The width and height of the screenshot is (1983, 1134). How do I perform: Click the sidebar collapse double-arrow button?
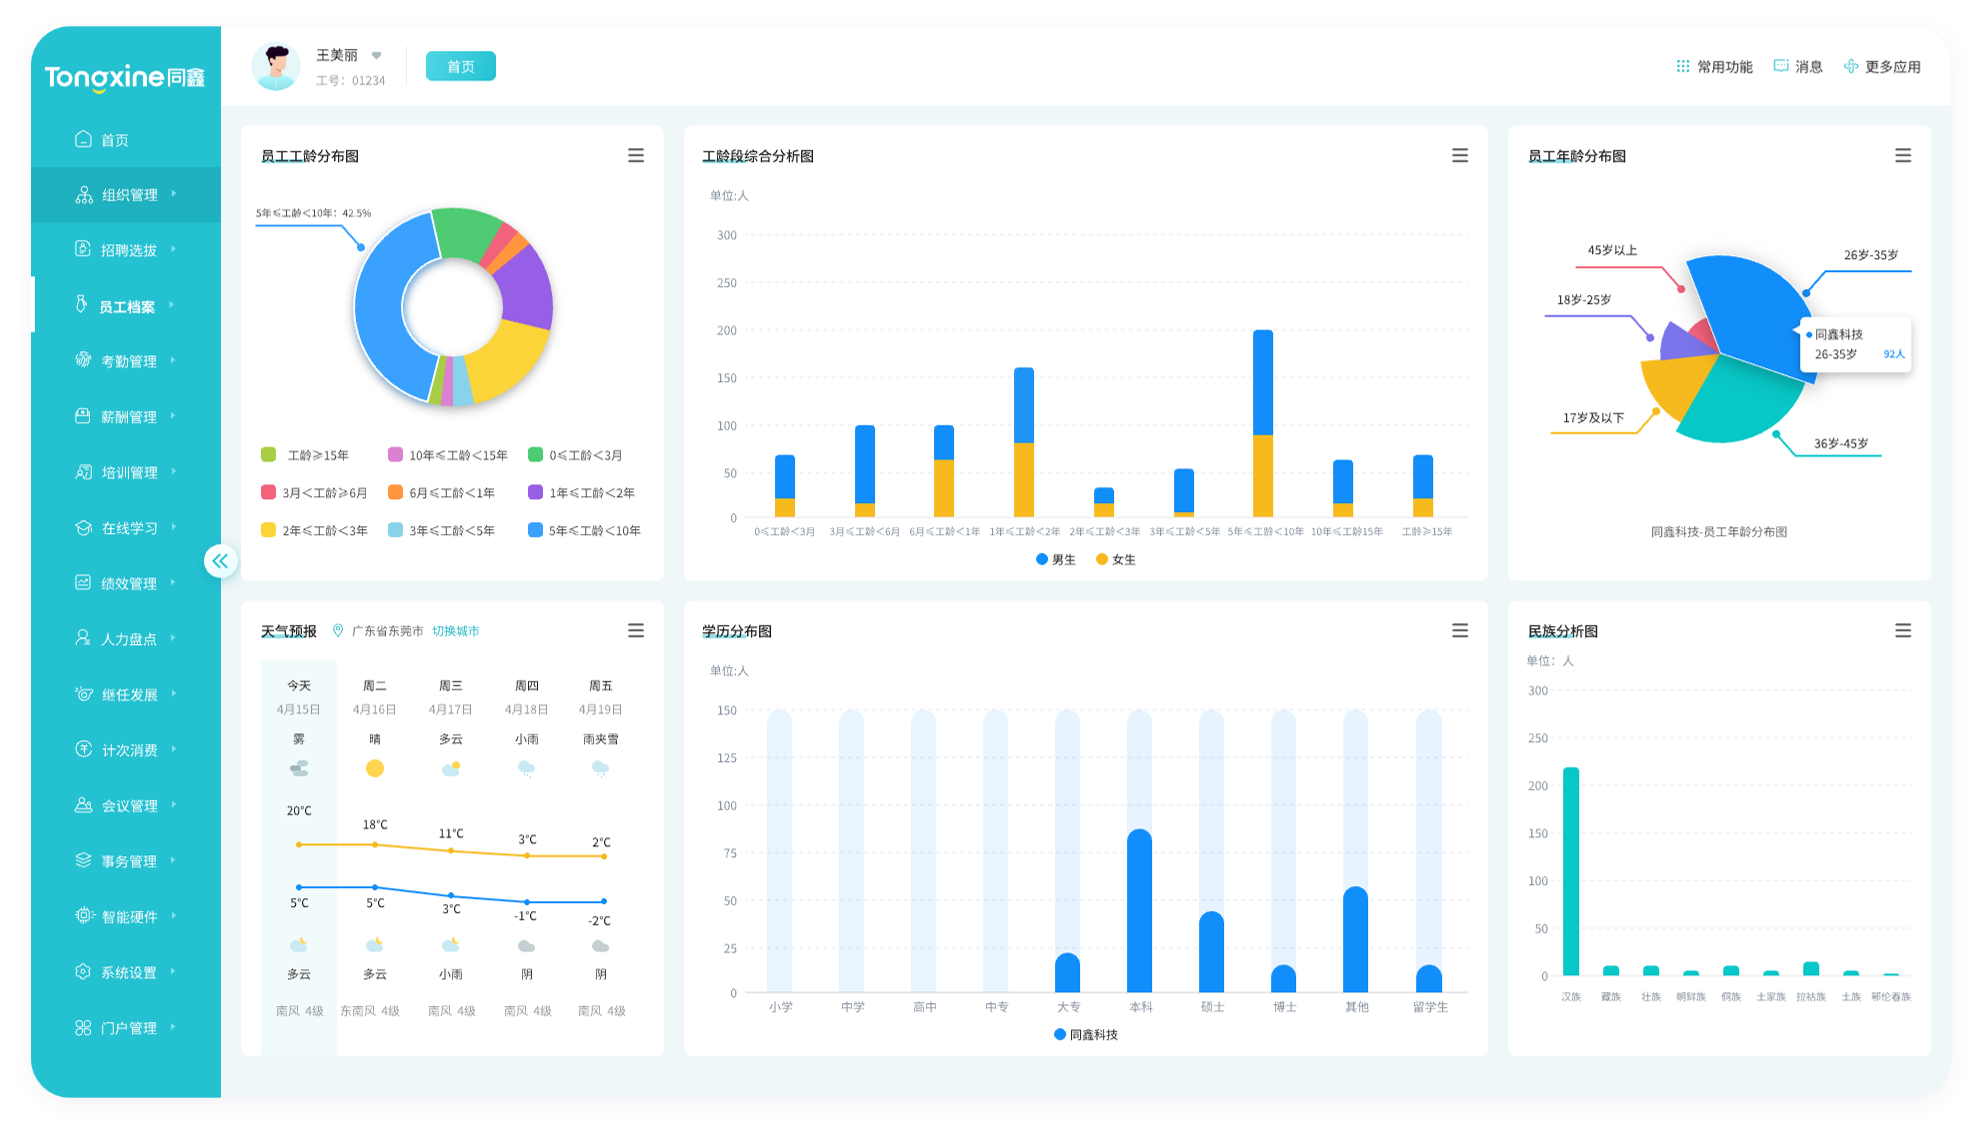point(220,561)
